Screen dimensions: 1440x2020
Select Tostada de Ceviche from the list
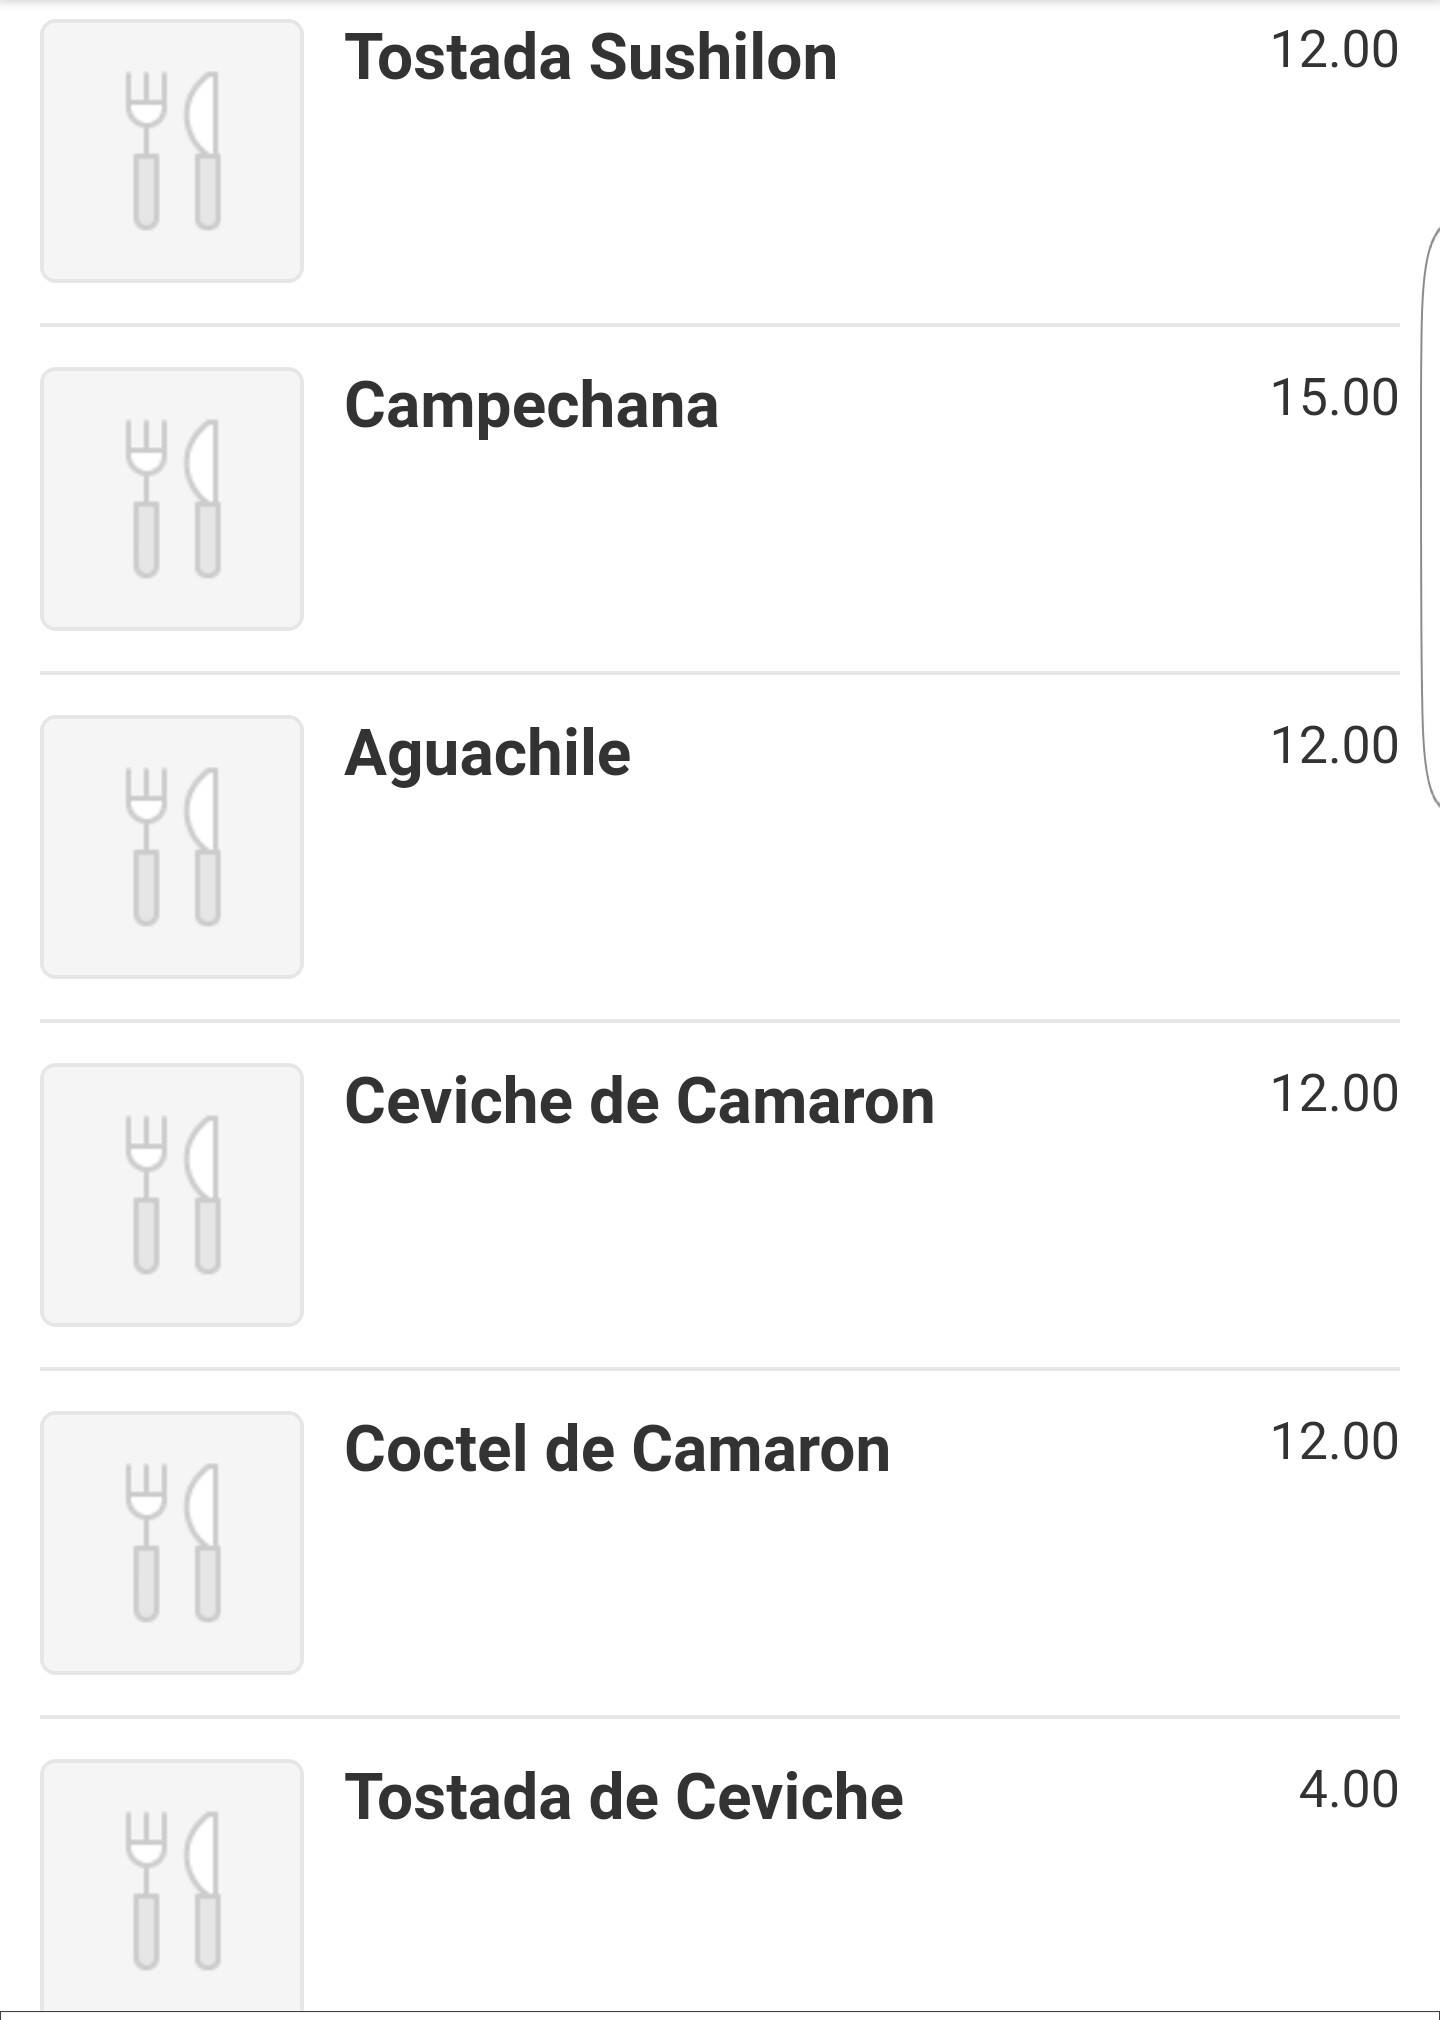[x=623, y=1797]
